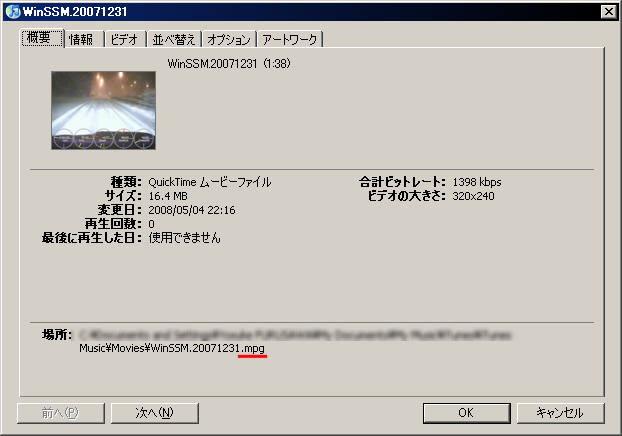Open the 情報 tab
The height and width of the screenshot is (436, 622).
82,40
